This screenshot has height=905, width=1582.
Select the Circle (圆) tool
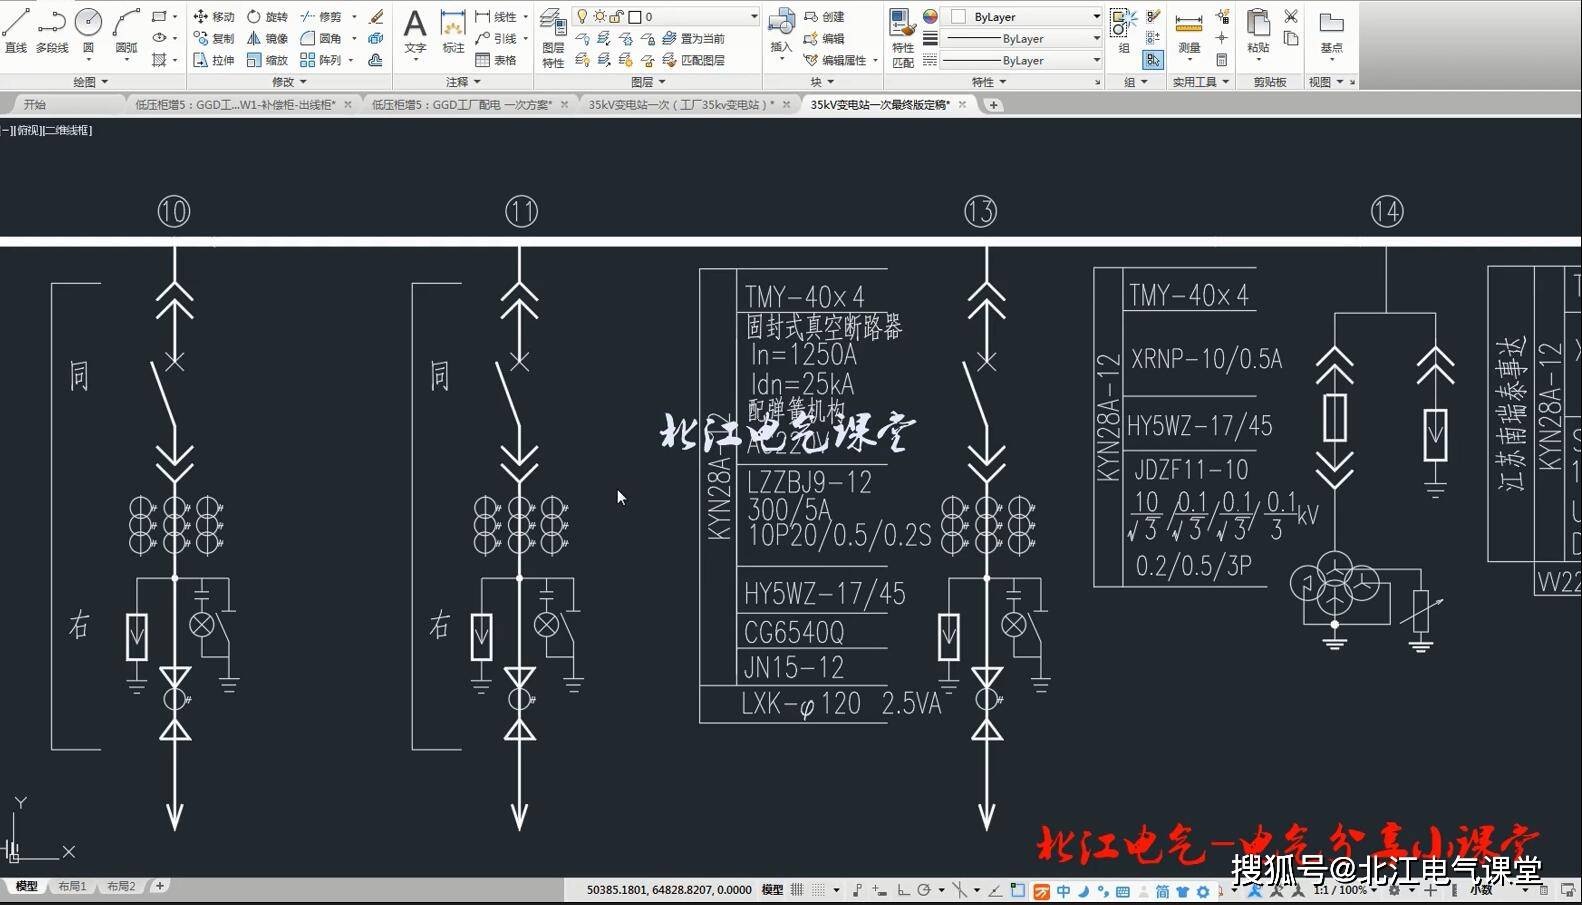(x=88, y=30)
